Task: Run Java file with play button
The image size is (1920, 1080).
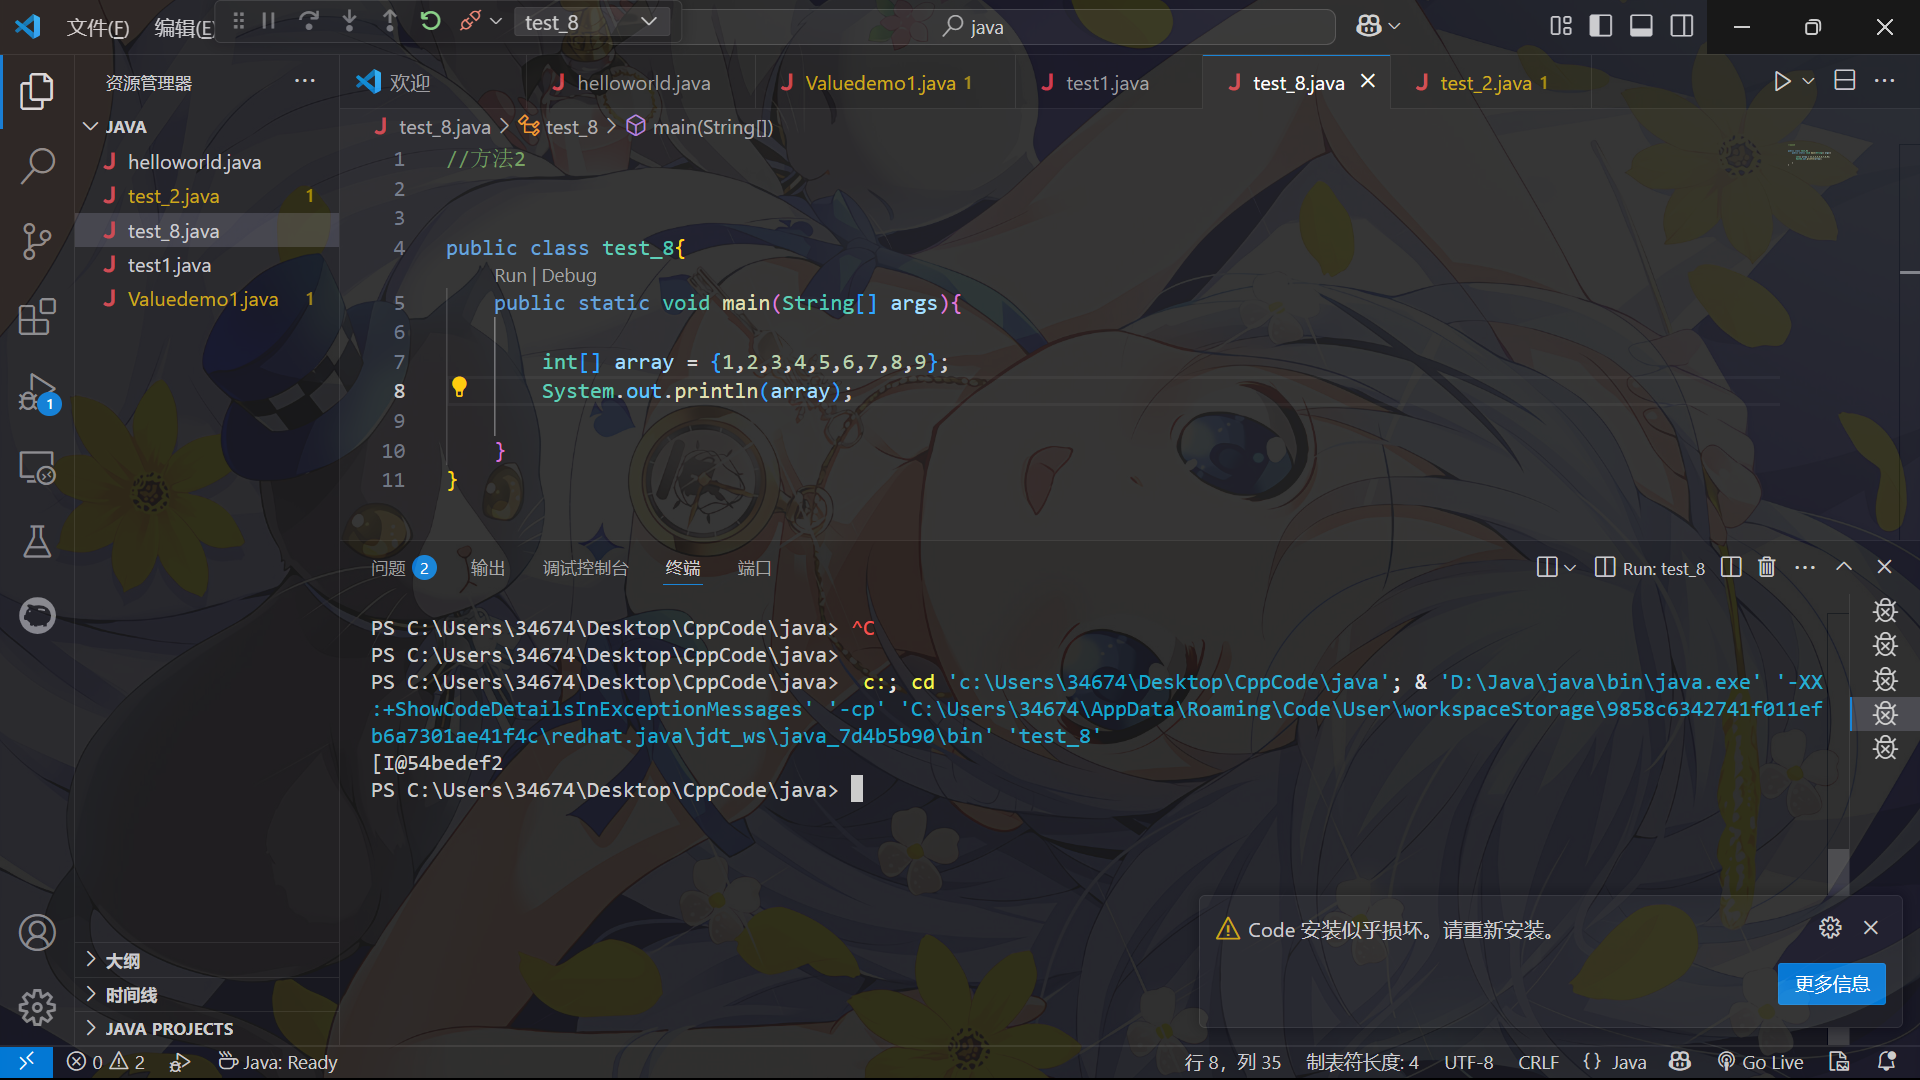Action: tap(1782, 82)
